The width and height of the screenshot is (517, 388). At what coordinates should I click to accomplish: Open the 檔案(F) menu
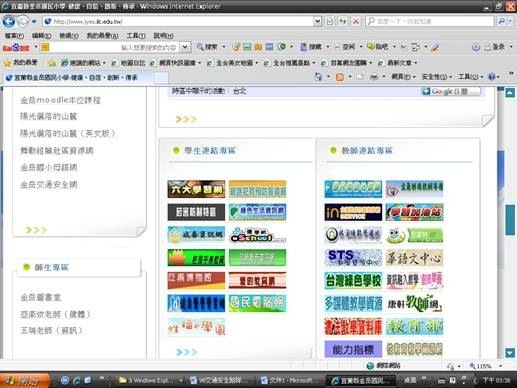[14, 35]
